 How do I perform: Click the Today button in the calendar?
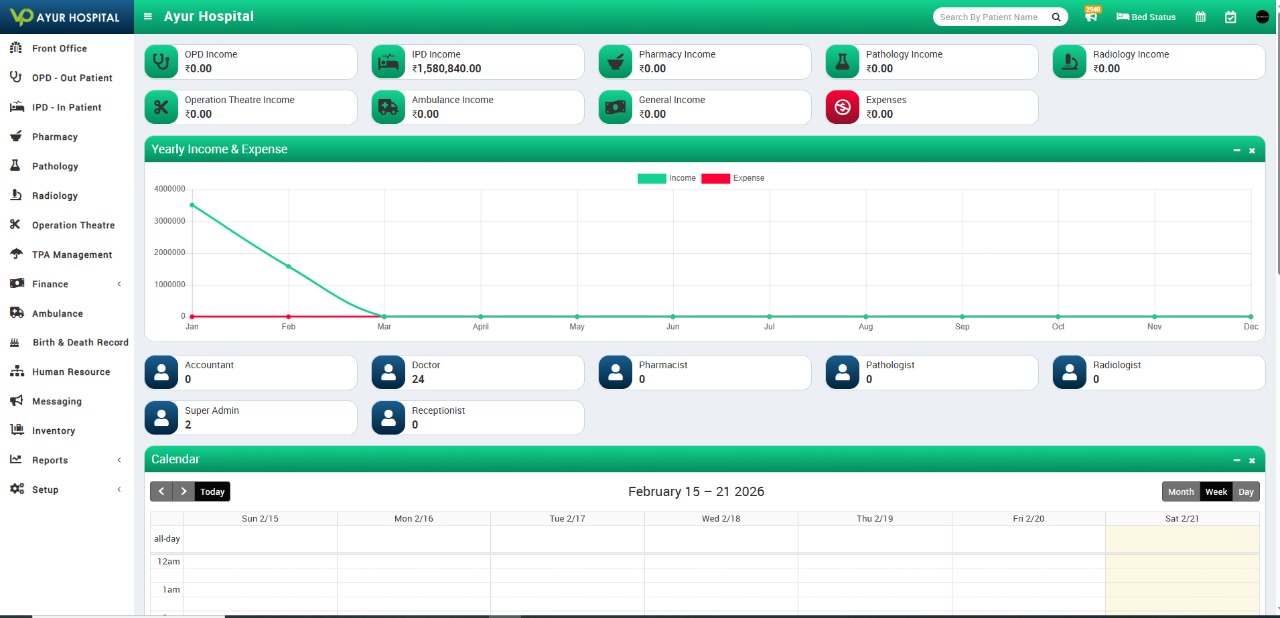[x=212, y=491]
